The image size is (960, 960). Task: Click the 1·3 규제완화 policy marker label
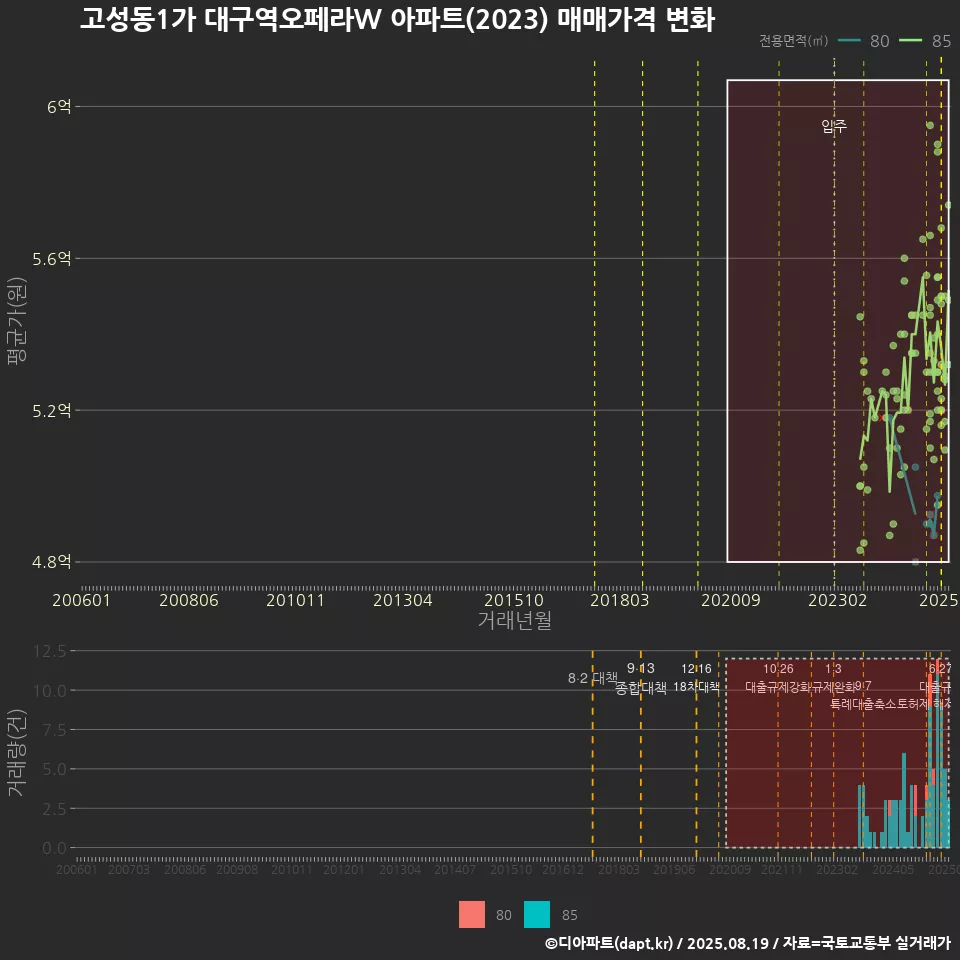[833, 678]
